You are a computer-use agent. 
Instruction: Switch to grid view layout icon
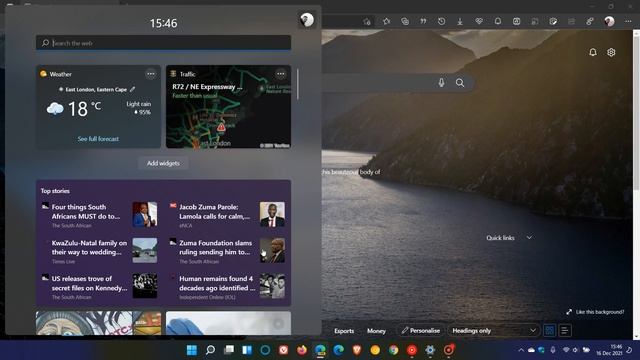point(549,330)
